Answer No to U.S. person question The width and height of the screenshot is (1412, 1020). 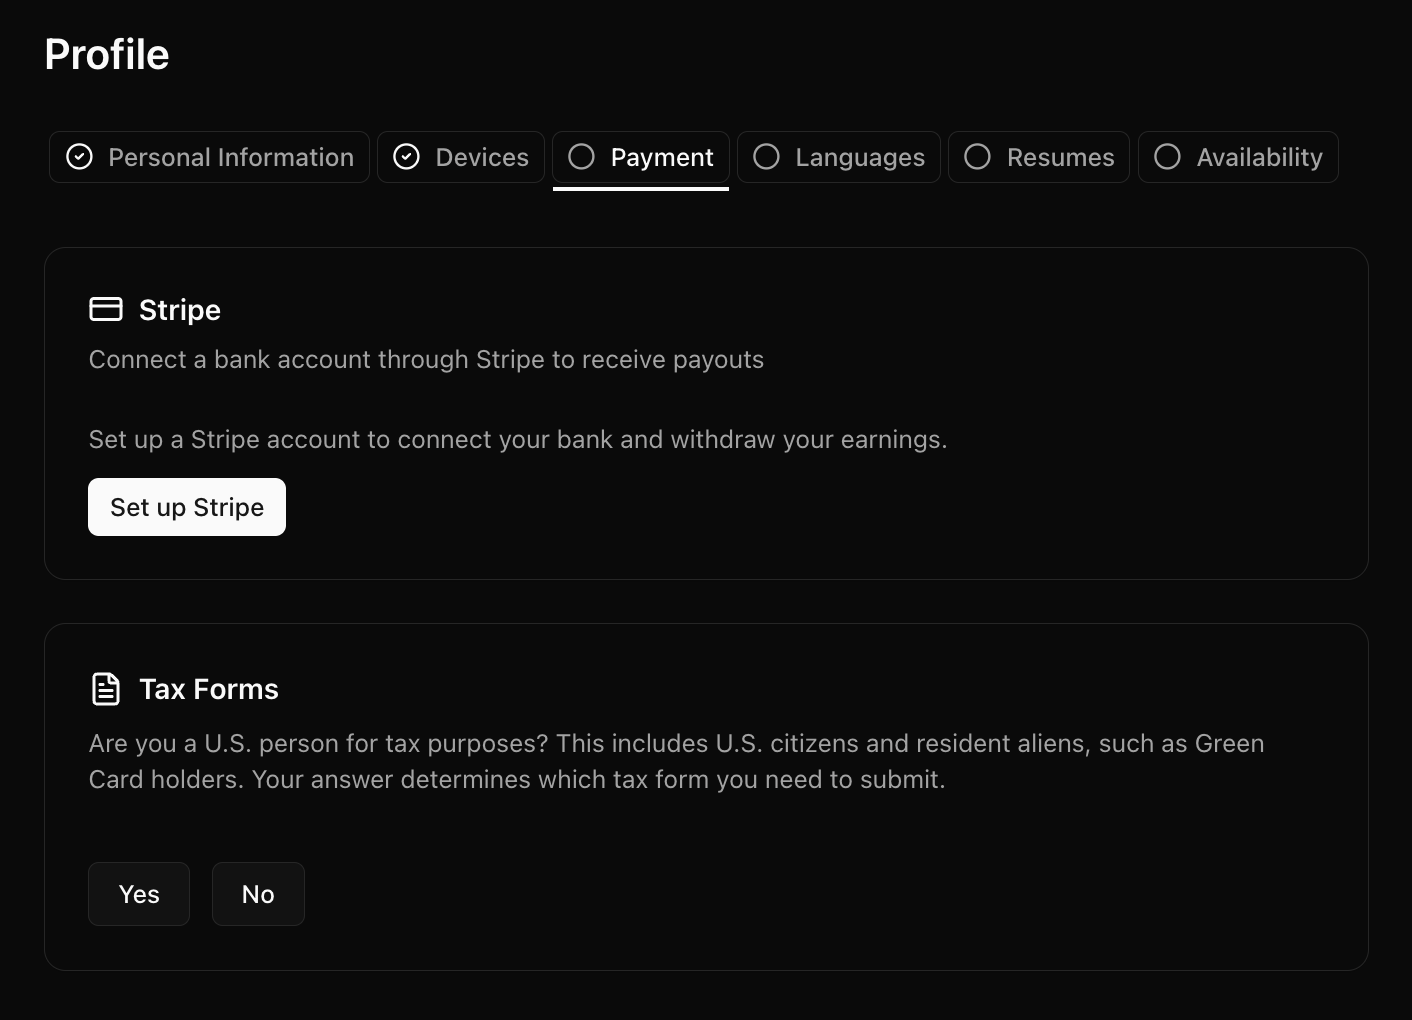(258, 894)
